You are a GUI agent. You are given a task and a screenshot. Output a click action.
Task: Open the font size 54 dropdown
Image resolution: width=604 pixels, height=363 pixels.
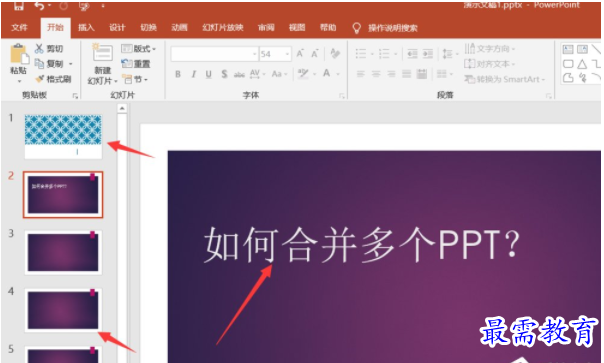point(287,54)
